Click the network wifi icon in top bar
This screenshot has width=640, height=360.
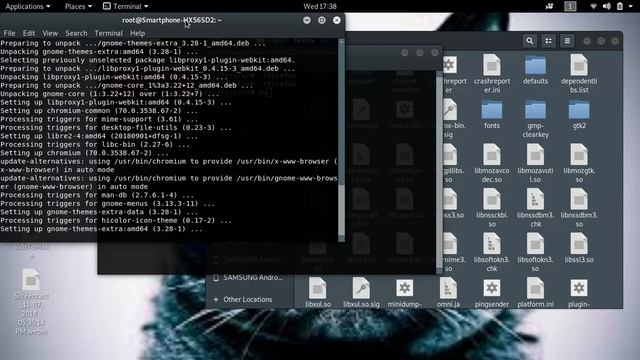coord(593,6)
